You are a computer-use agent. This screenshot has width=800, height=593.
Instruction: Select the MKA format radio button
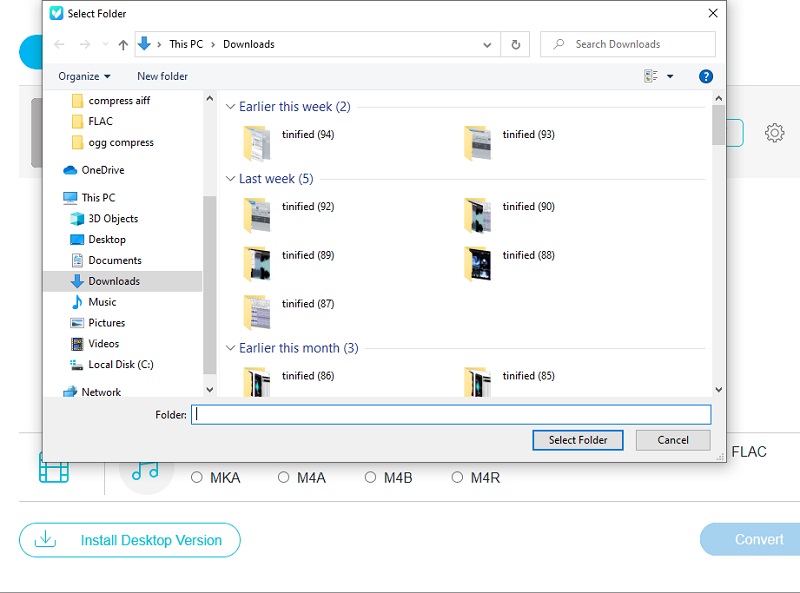[197, 478]
